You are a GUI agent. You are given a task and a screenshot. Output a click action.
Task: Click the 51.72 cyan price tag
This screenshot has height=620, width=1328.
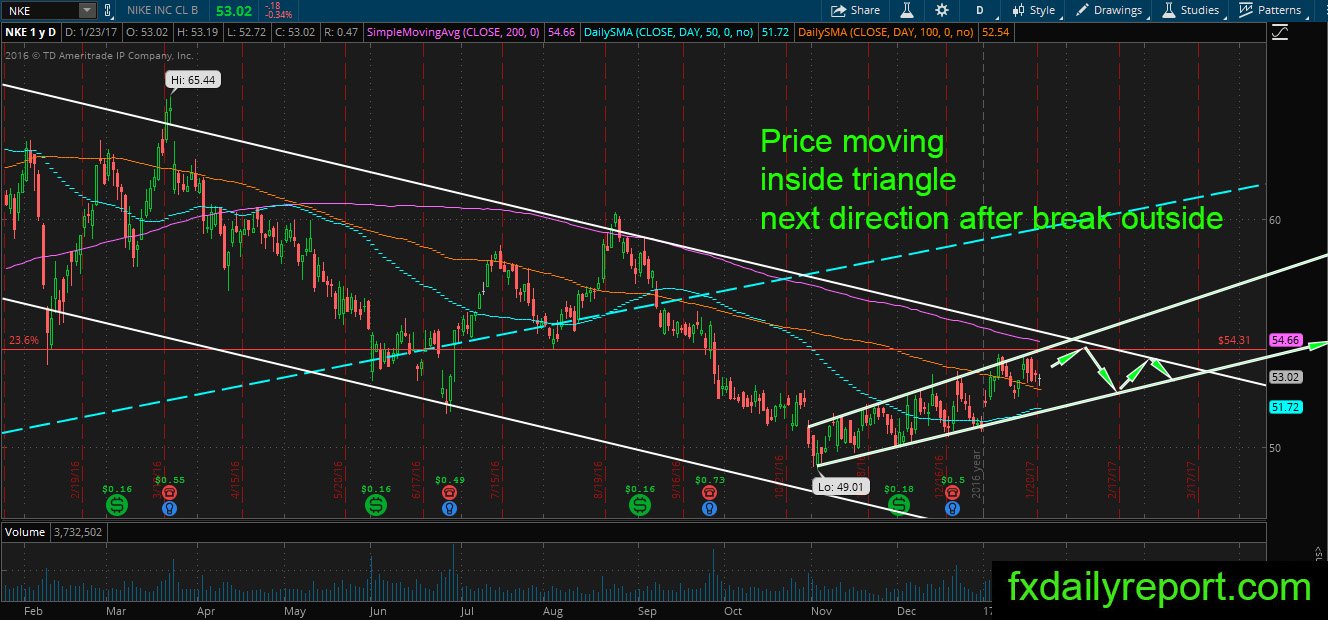point(1284,407)
